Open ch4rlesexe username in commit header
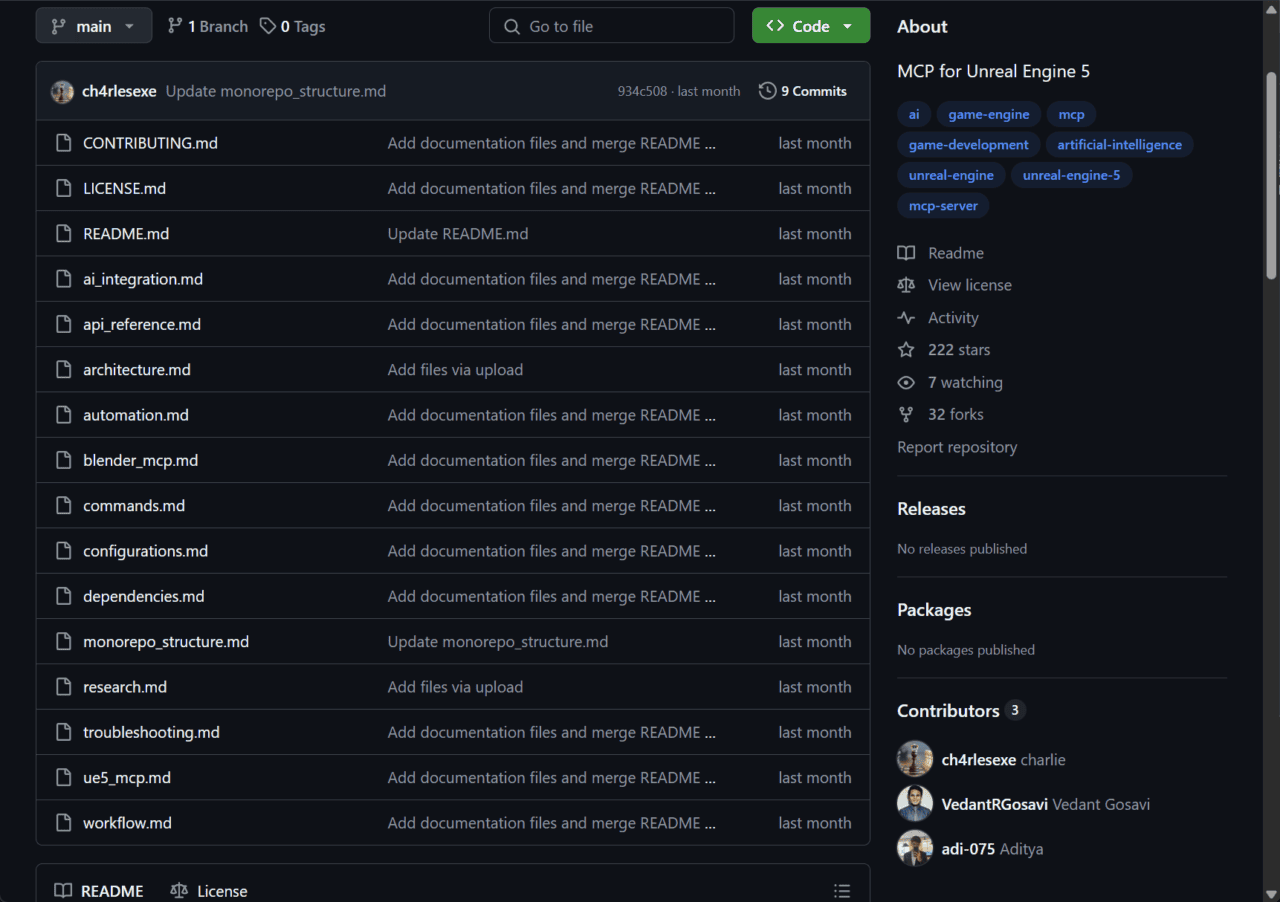 pyautogui.click(x=119, y=91)
